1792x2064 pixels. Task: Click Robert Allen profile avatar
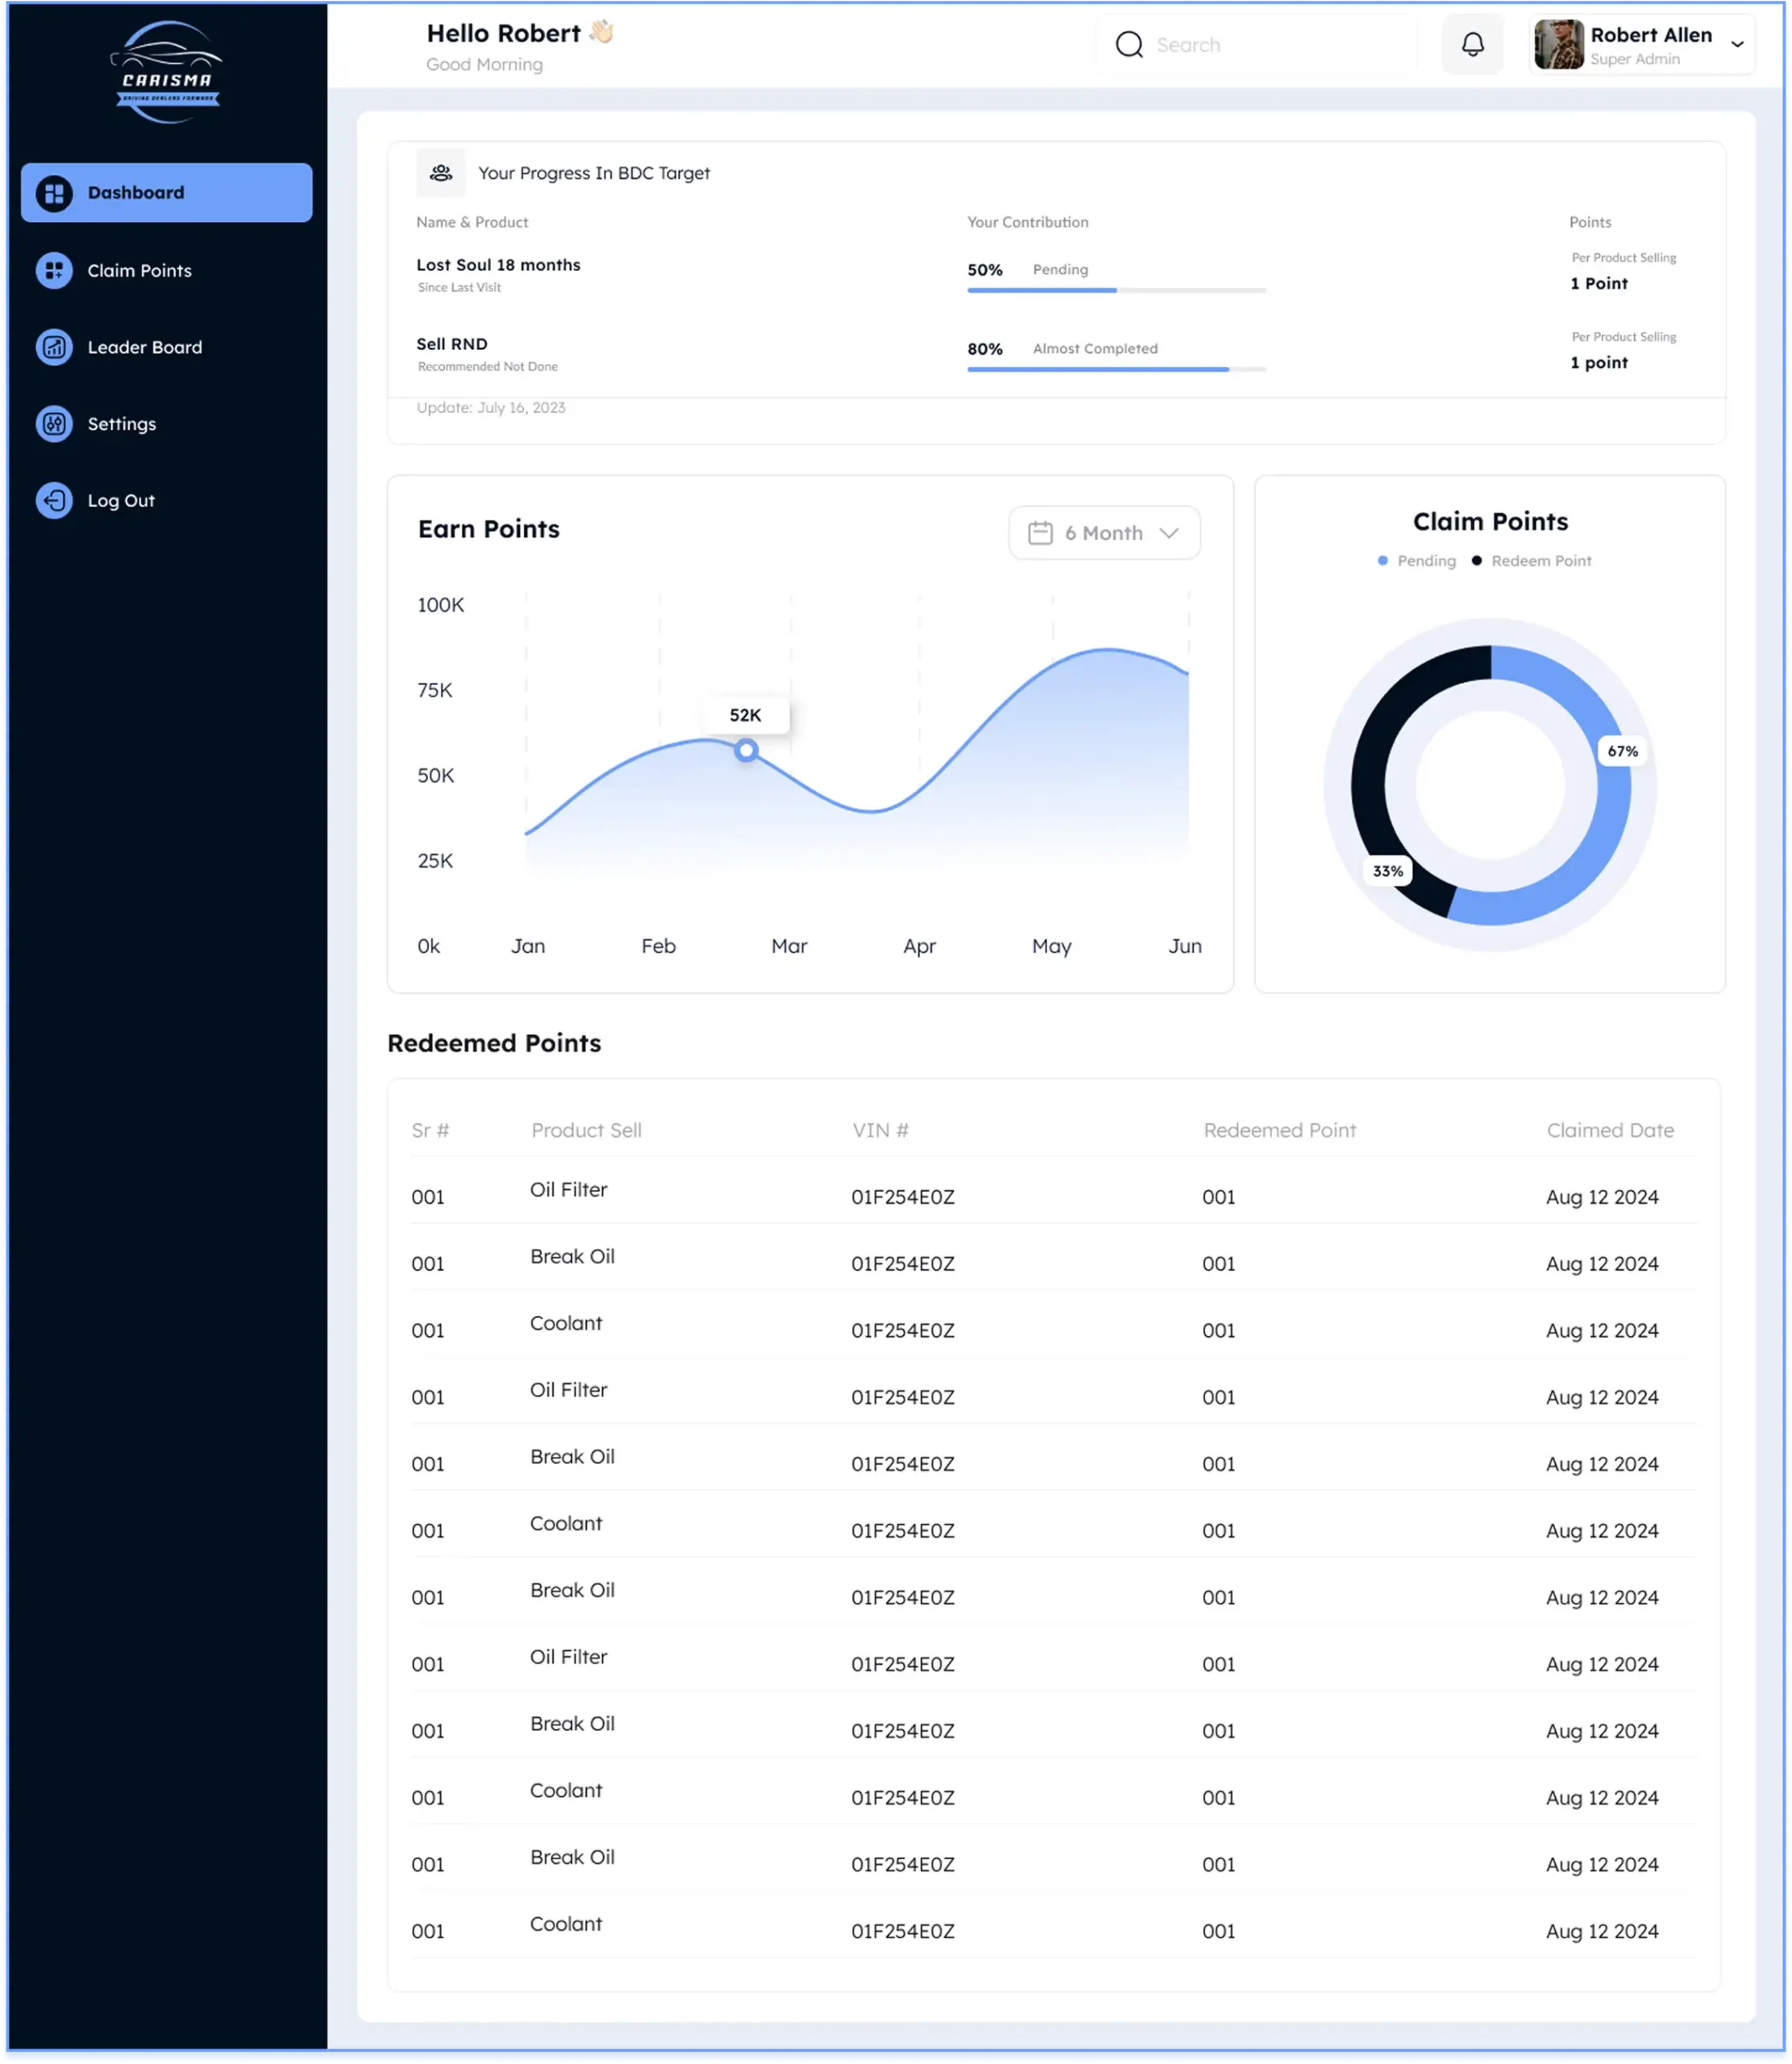pos(1558,45)
